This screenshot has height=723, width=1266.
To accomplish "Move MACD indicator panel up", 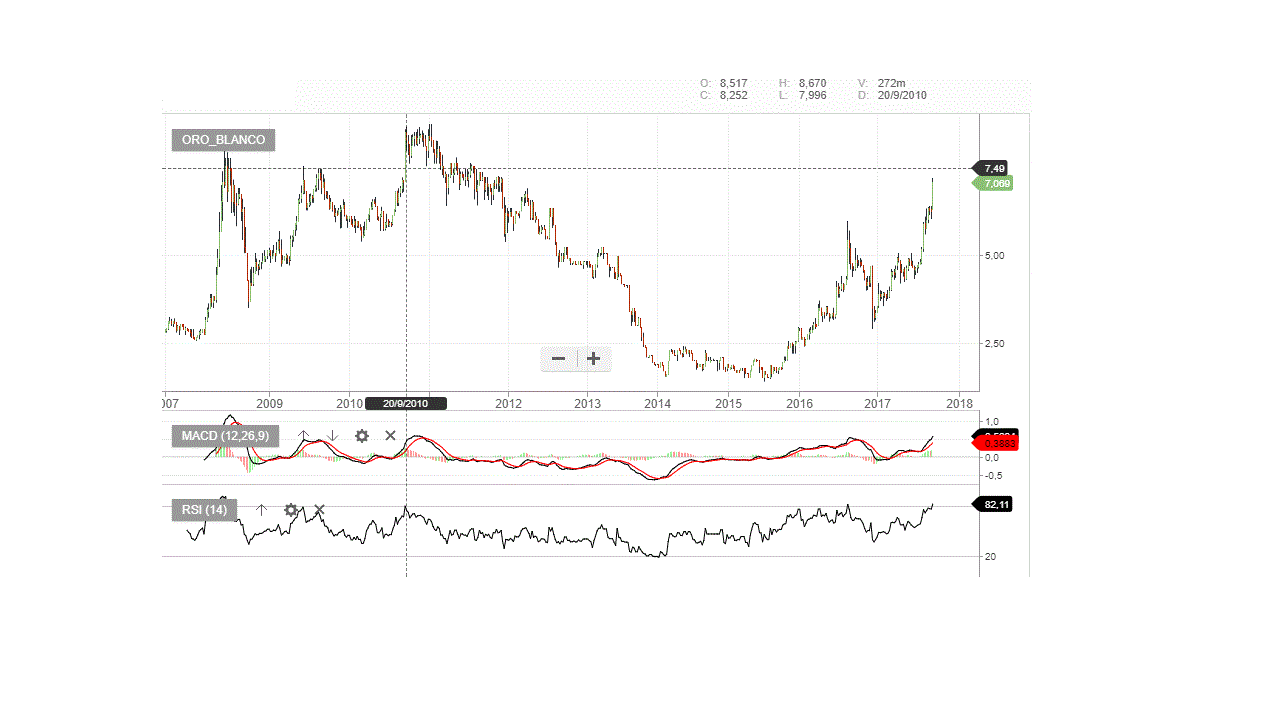I will click(x=304, y=436).
